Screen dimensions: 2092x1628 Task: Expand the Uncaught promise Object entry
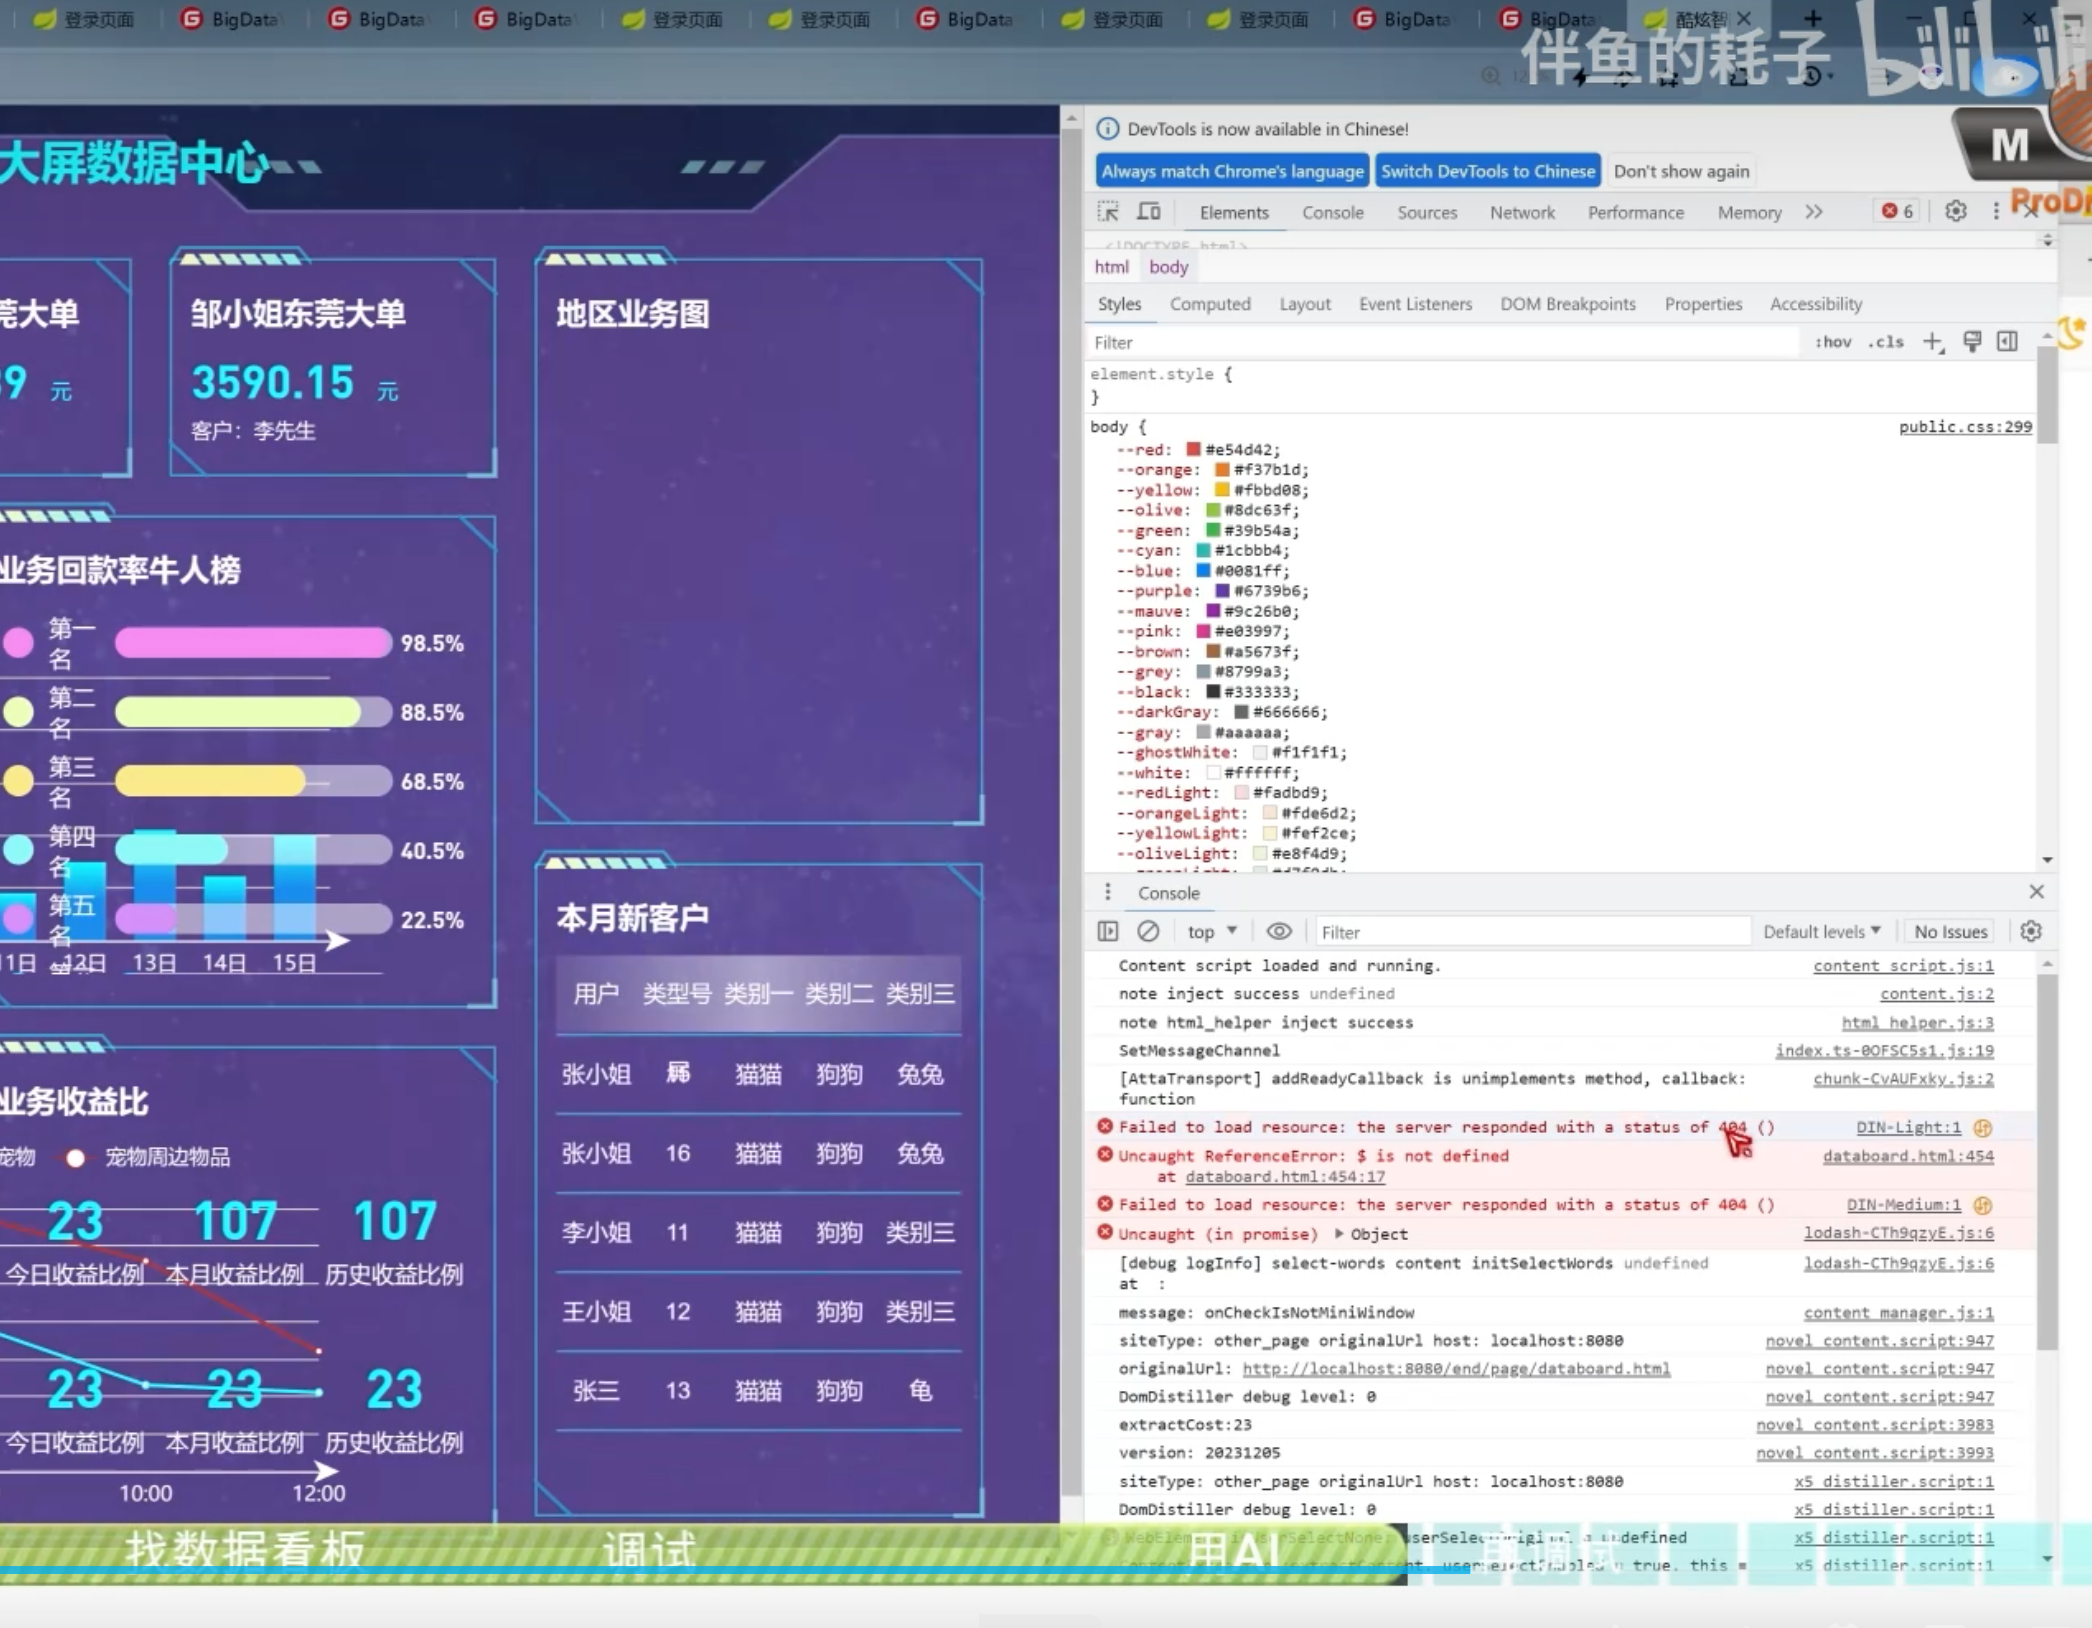pyautogui.click(x=1341, y=1234)
